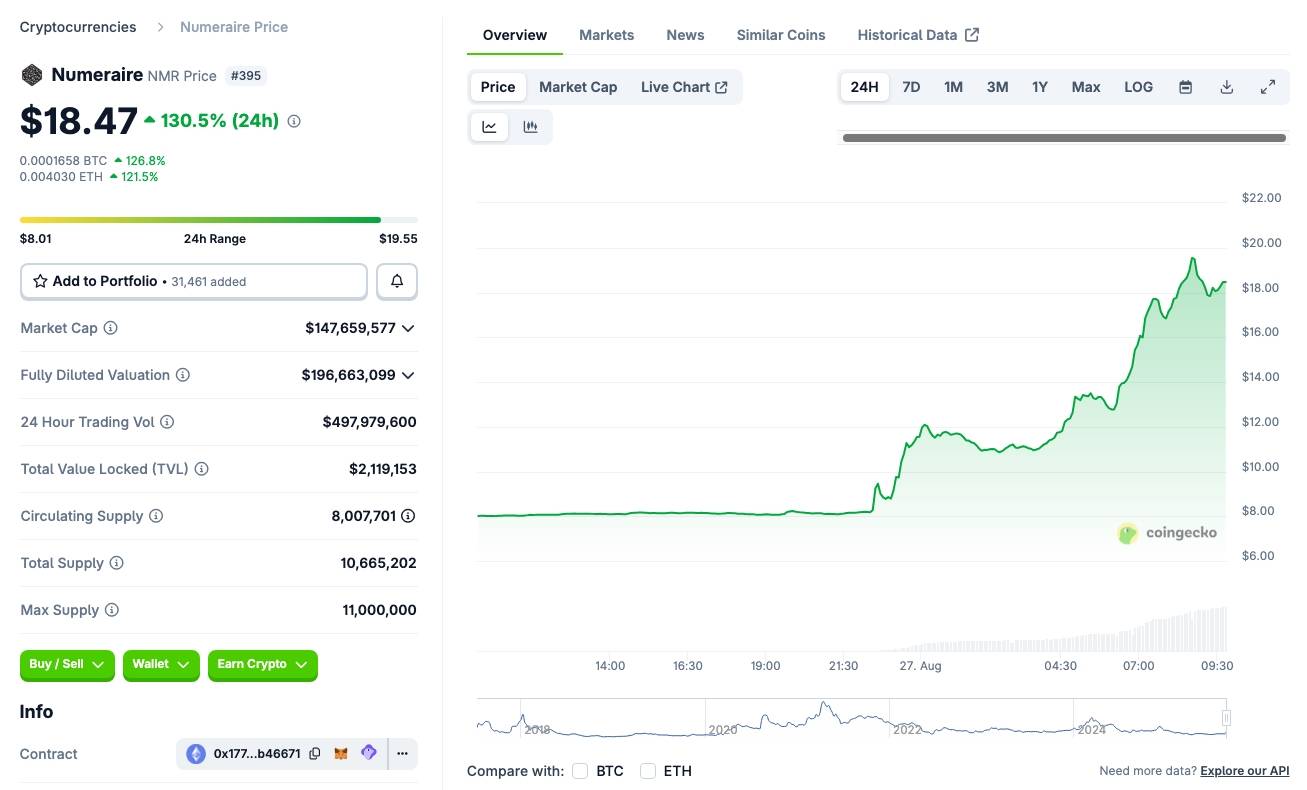Expand chart to fullscreen icon
The width and height of the screenshot is (1307, 790).
tap(1267, 87)
